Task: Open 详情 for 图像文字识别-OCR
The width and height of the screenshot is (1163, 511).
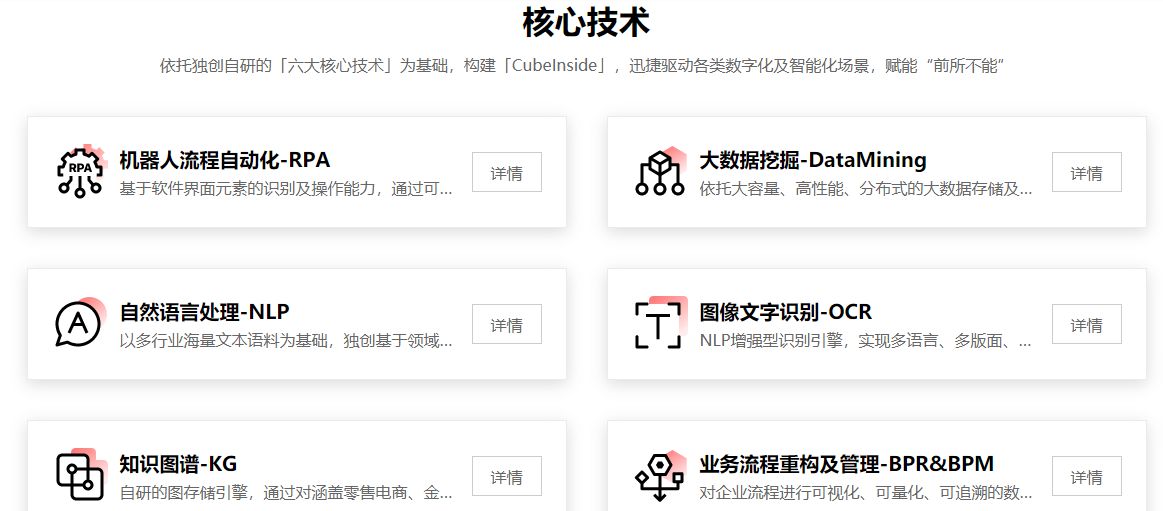Action: pos(1087,324)
